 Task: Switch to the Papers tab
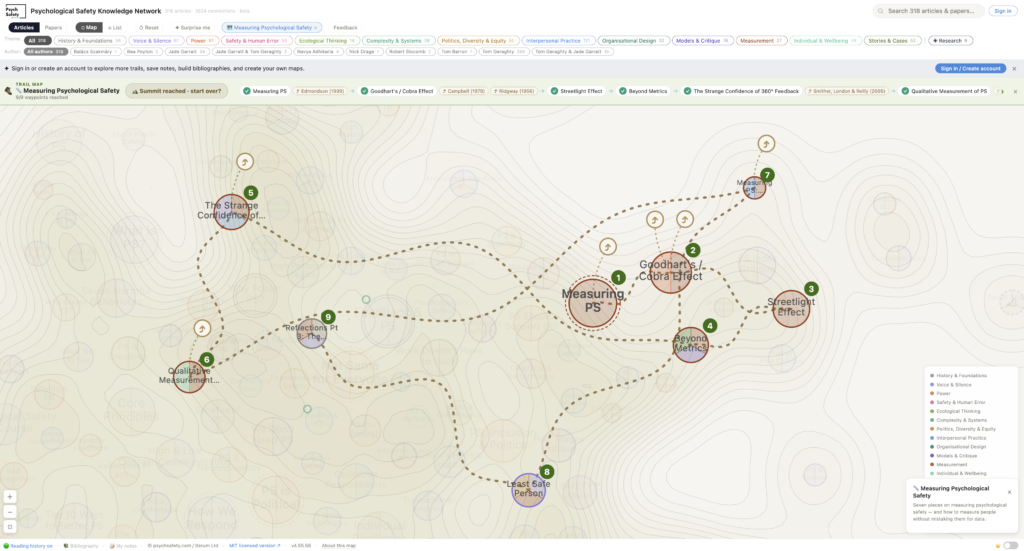click(54, 27)
